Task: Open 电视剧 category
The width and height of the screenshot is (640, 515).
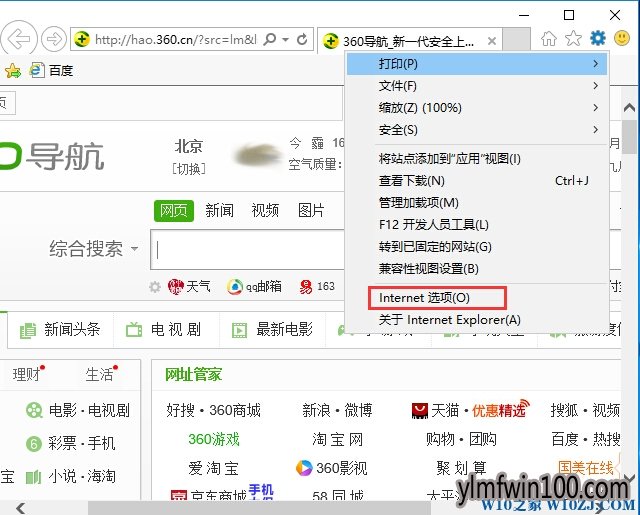Action: coord(163,329)
